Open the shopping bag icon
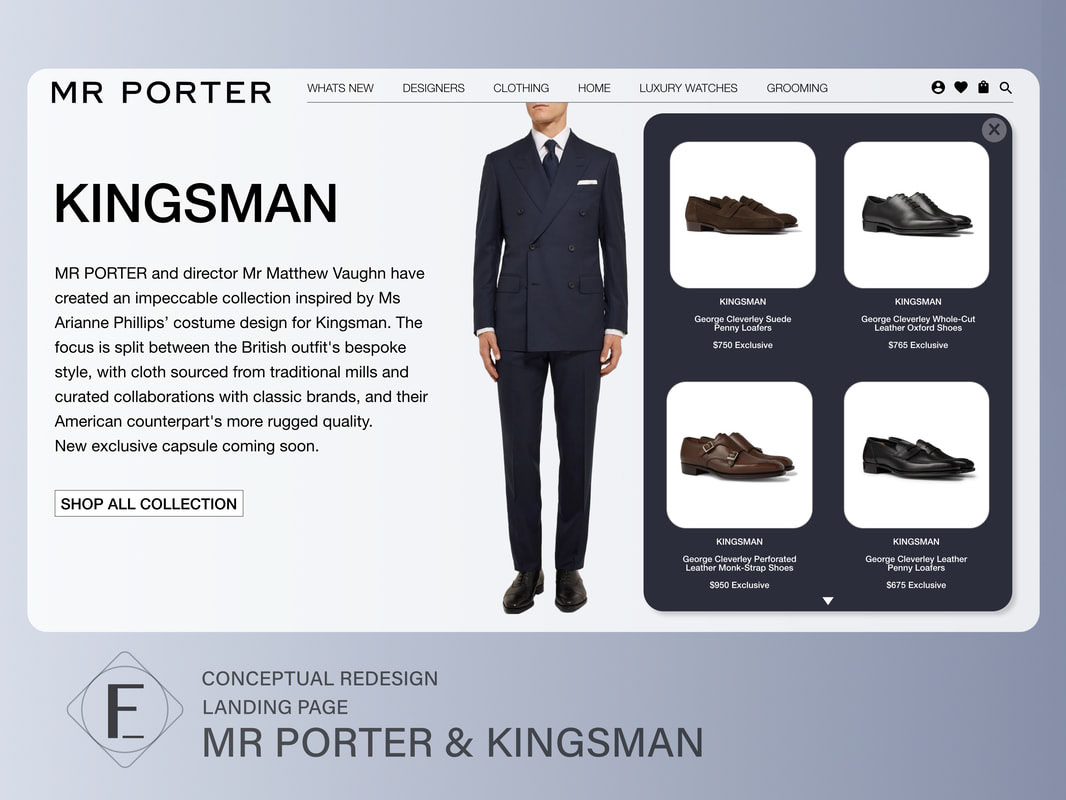 (983, 87)
